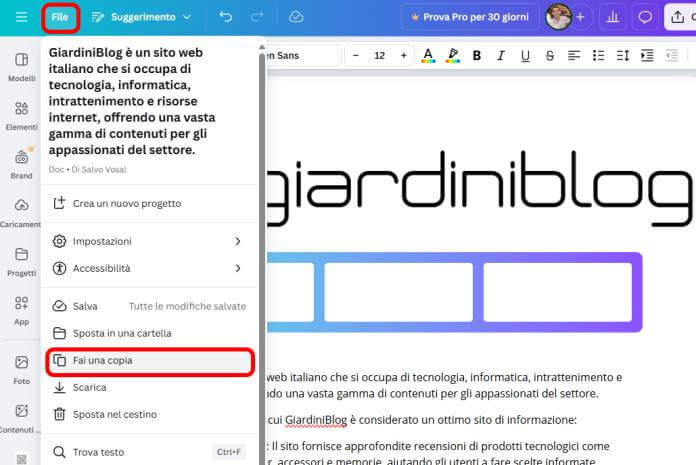
Task: Open the text color picker
Action: [x=428, y=55]
